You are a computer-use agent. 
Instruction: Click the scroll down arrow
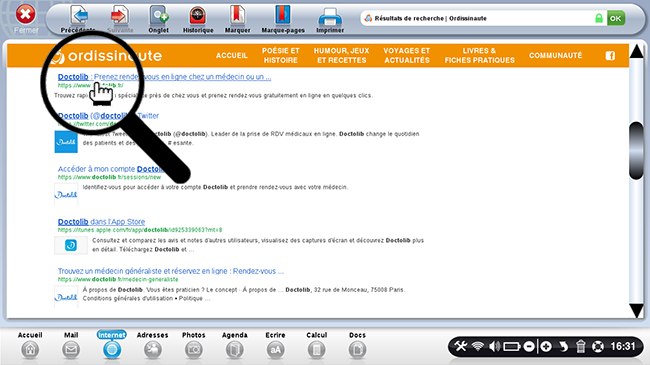click(x=636, y=310)
